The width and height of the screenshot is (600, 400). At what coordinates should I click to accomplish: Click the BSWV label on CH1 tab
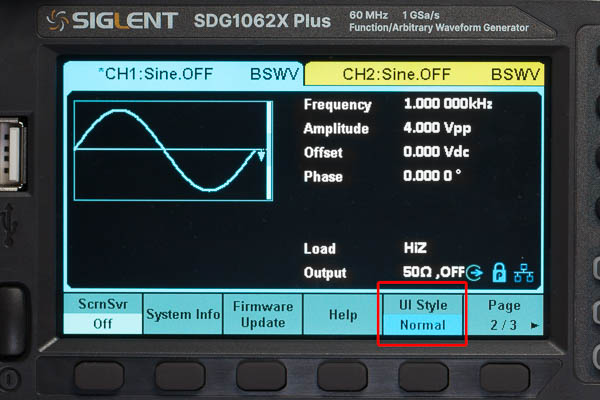pos(274,74)
